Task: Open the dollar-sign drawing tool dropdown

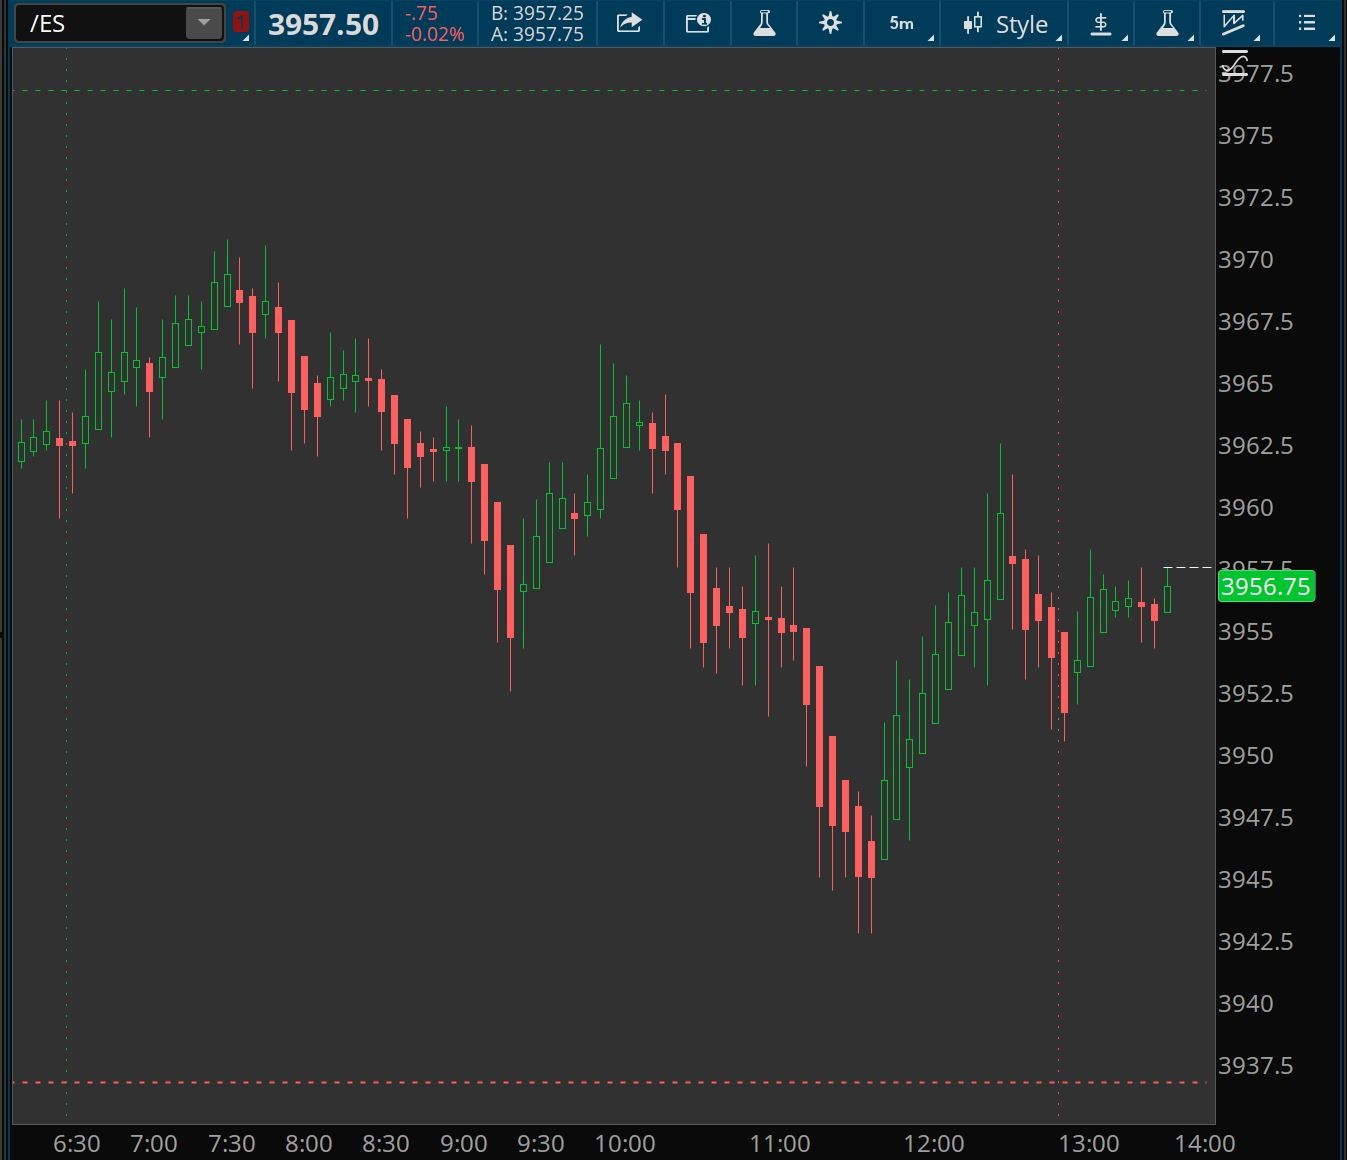Action: 1101,23
